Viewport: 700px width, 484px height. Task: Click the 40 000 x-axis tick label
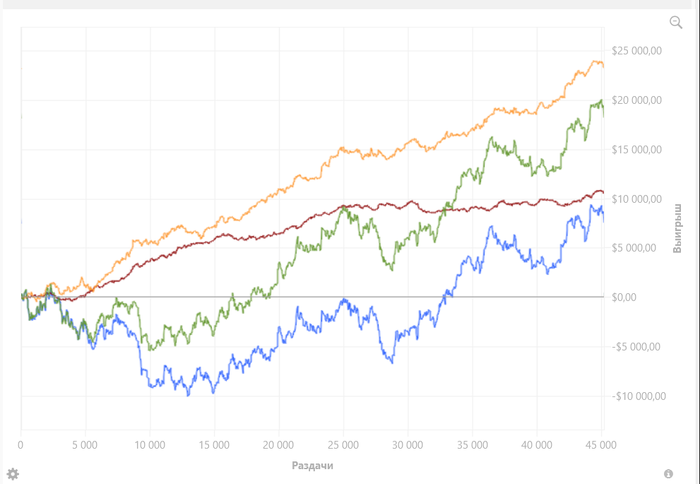536,444
